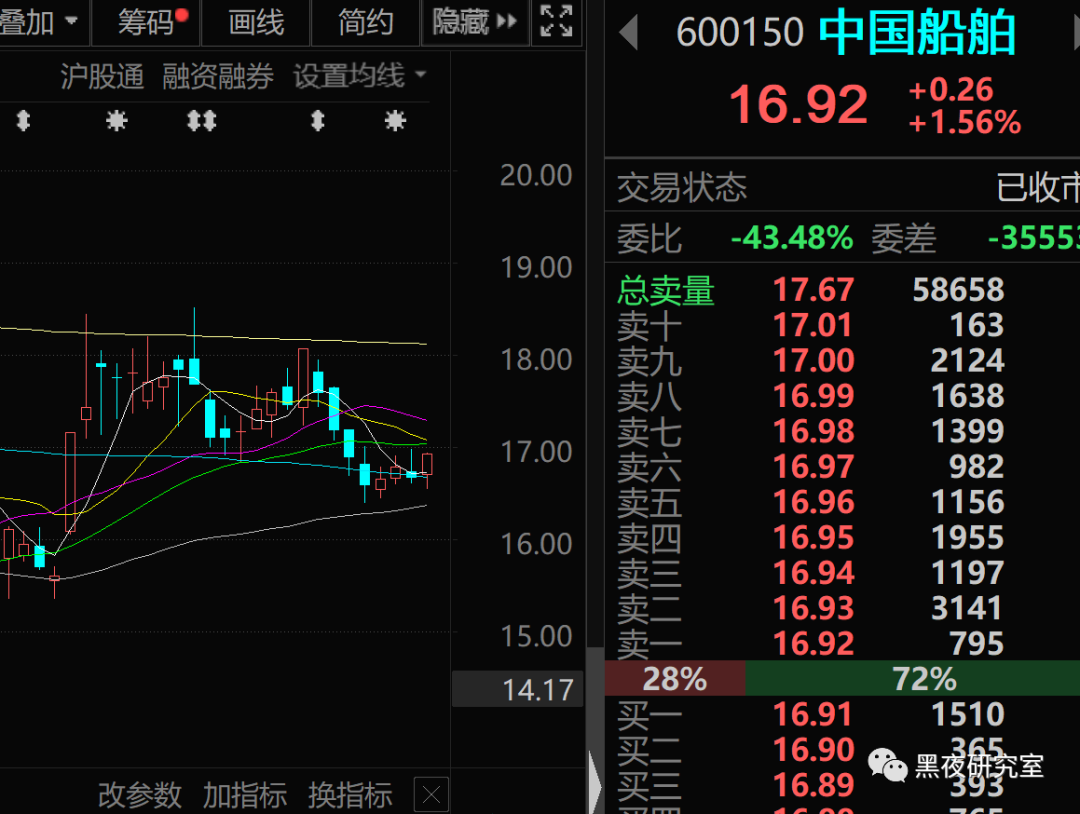Screen dimensions: 1080x814
Task: Select 卖七 order row at 16.98
Action: 842,431
